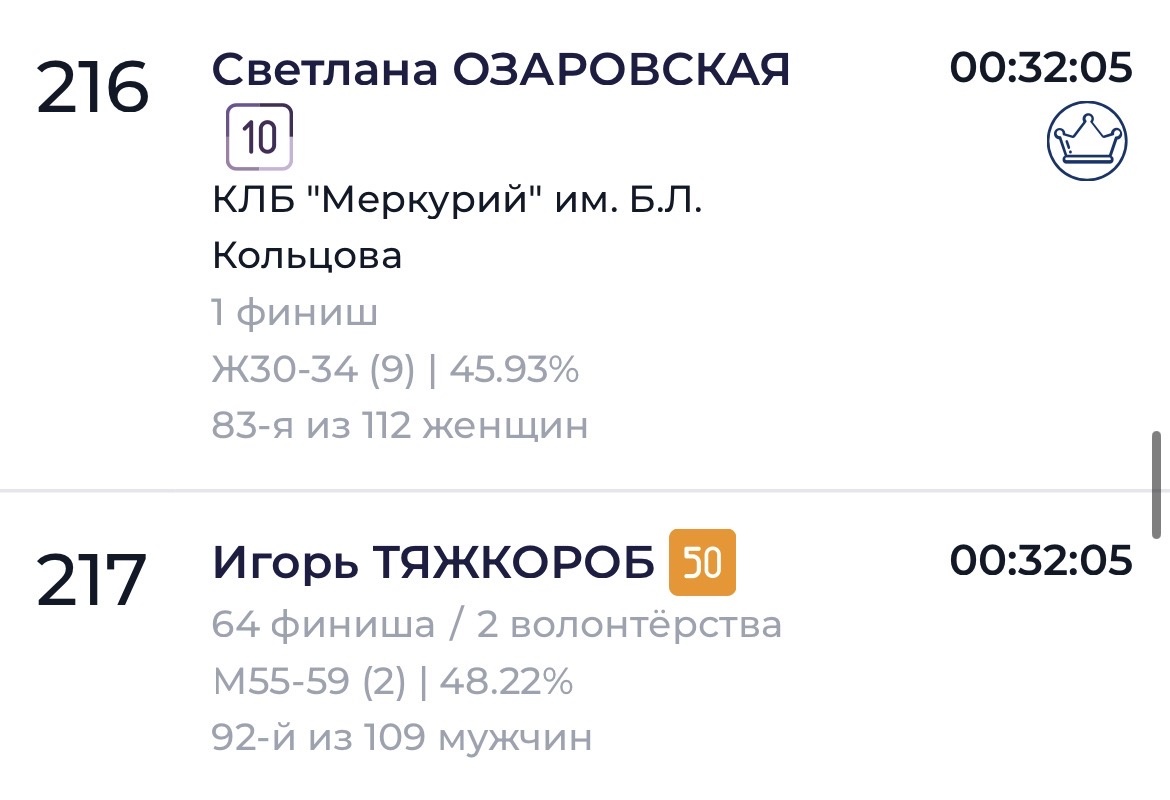Screen dimensions: 1170x800
Task: Tap Игорь's finish time 00:32:05
Action: click(x=1041, y=561)
